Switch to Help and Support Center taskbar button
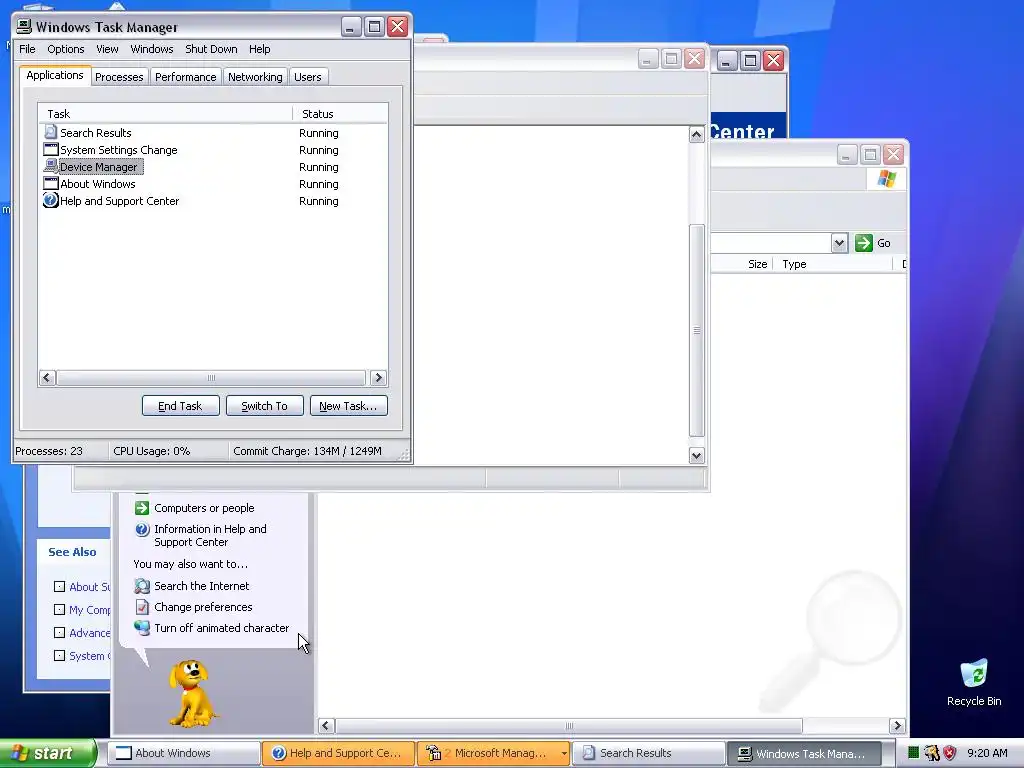Image resolution: width=1024 pixels, height=768 pixels. [338, 753]
